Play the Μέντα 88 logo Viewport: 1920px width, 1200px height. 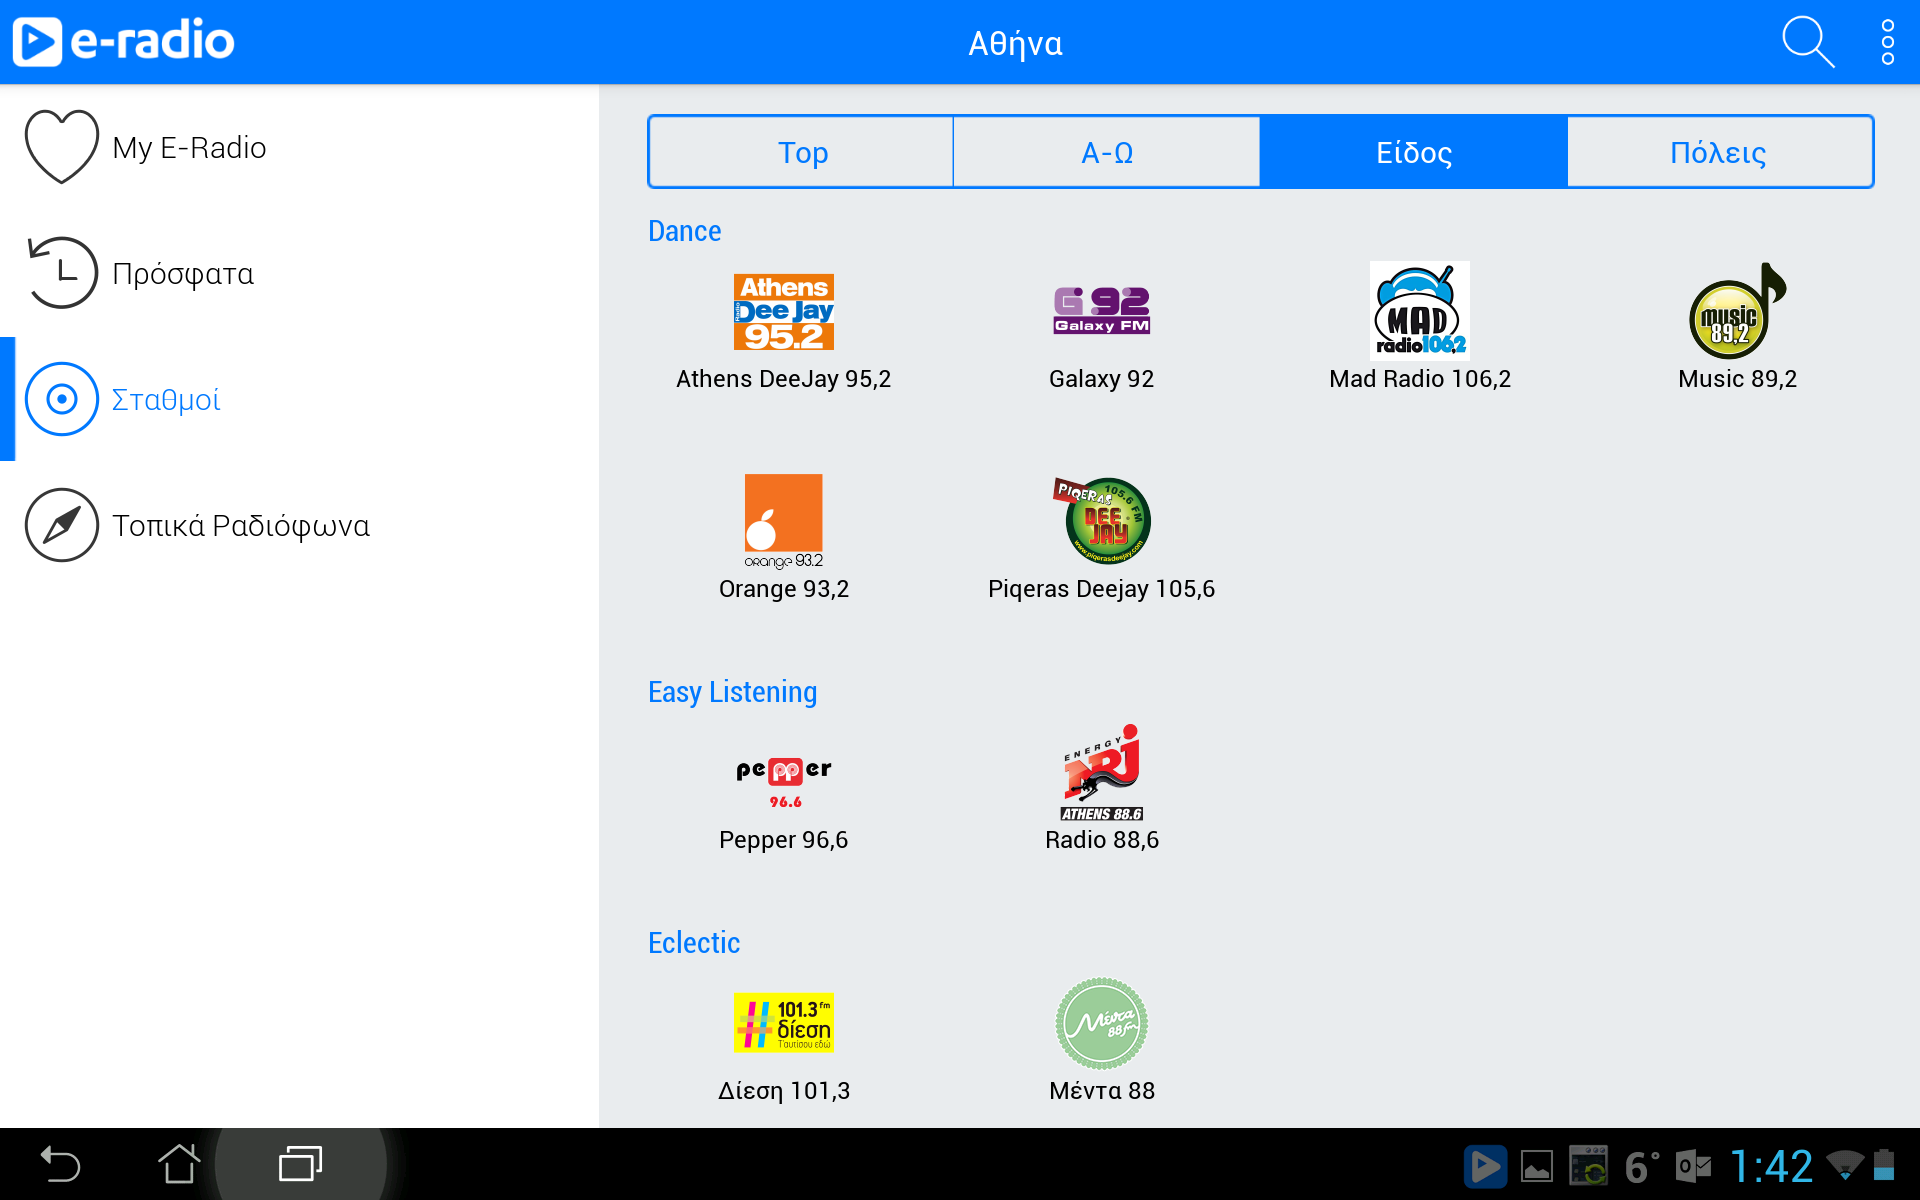(x=1102, y=1023)
